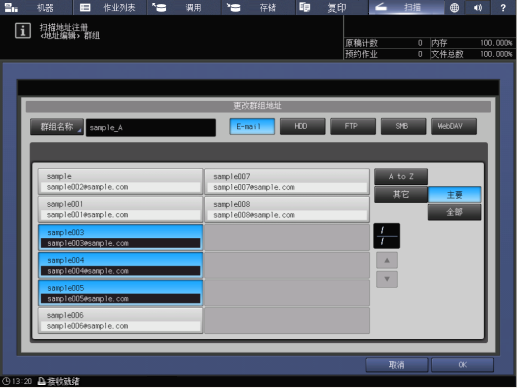Select the sample001 address entry

point(120,209)
